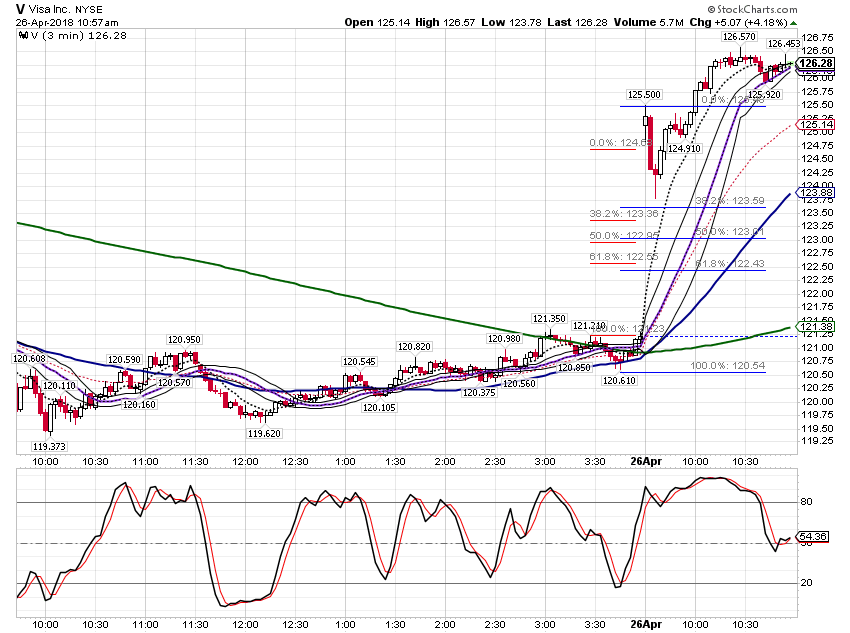Click the 125.920 price label
850x633 pixels.
pos(764,95)
